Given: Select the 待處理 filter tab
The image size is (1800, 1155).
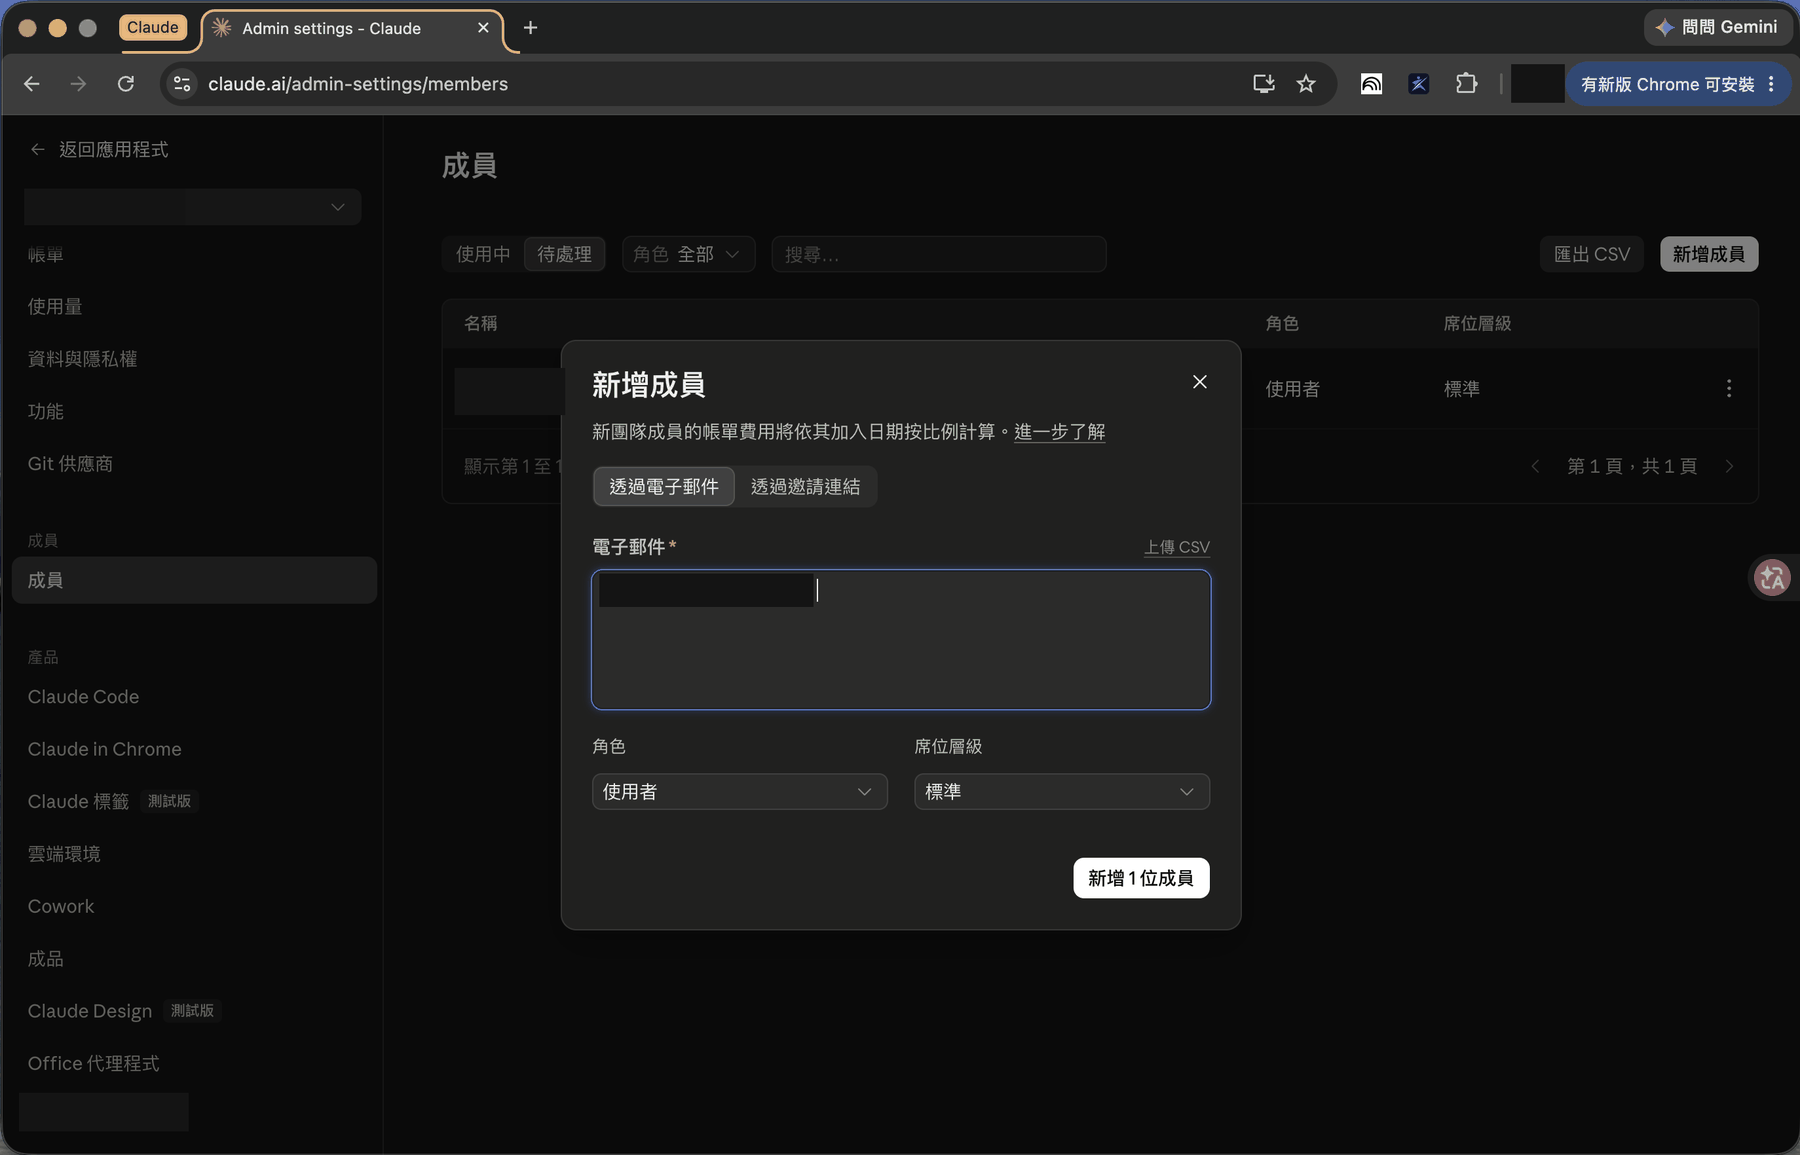Looking at the screenshot, I should (x=564, y=254).
